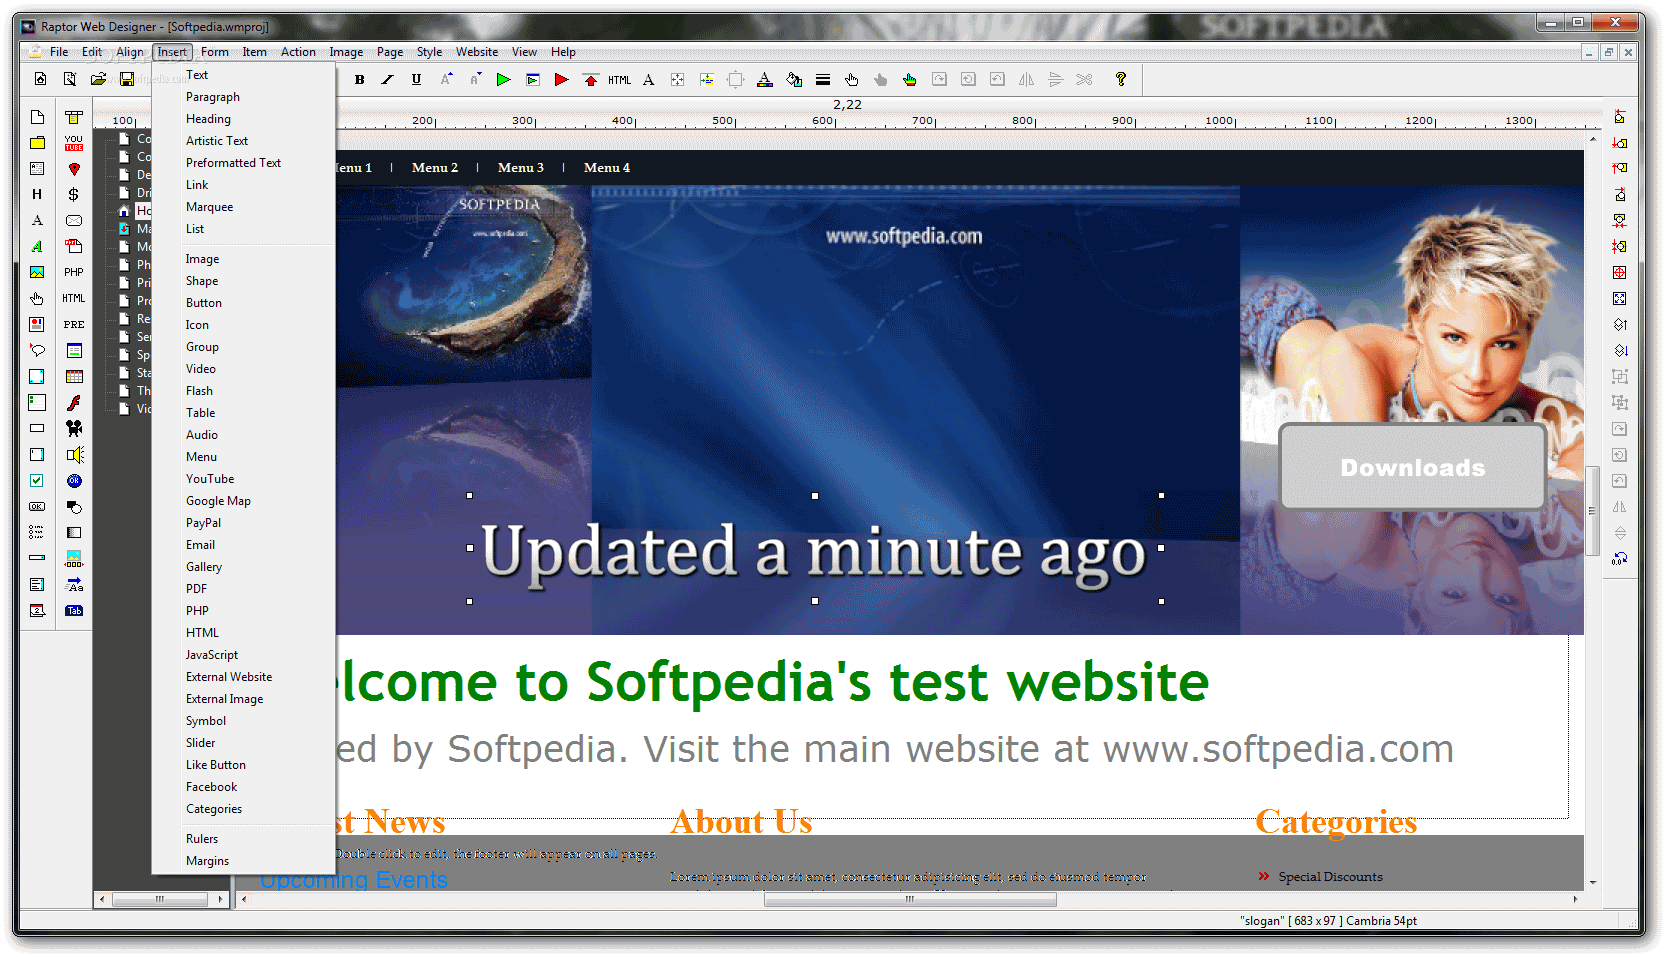Click the Audio speaker tool
The height and width of the screenshot is (957, 1666).
[x=74, y=455]
